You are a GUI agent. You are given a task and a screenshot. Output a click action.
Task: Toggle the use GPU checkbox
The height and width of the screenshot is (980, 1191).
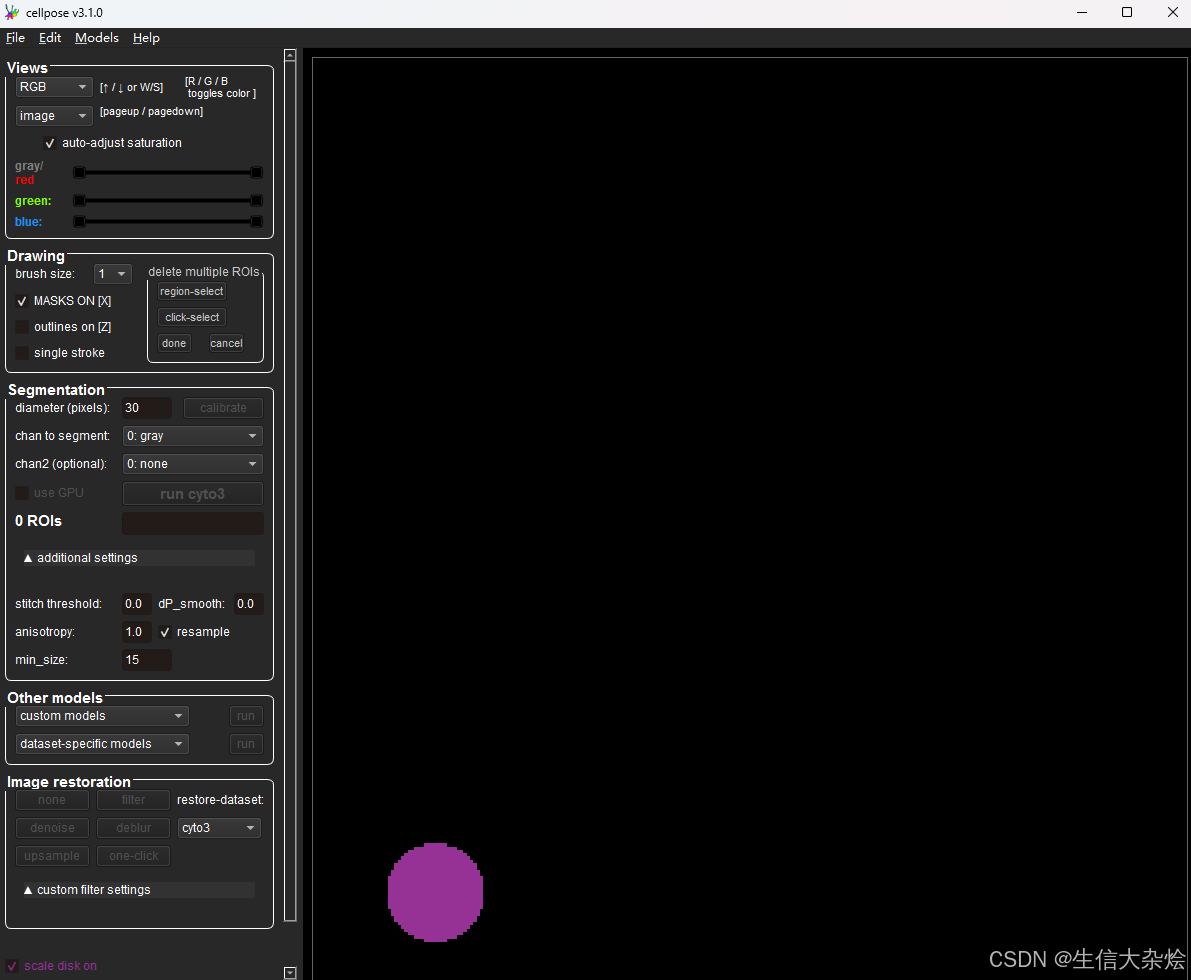click(x=22, y=493)
